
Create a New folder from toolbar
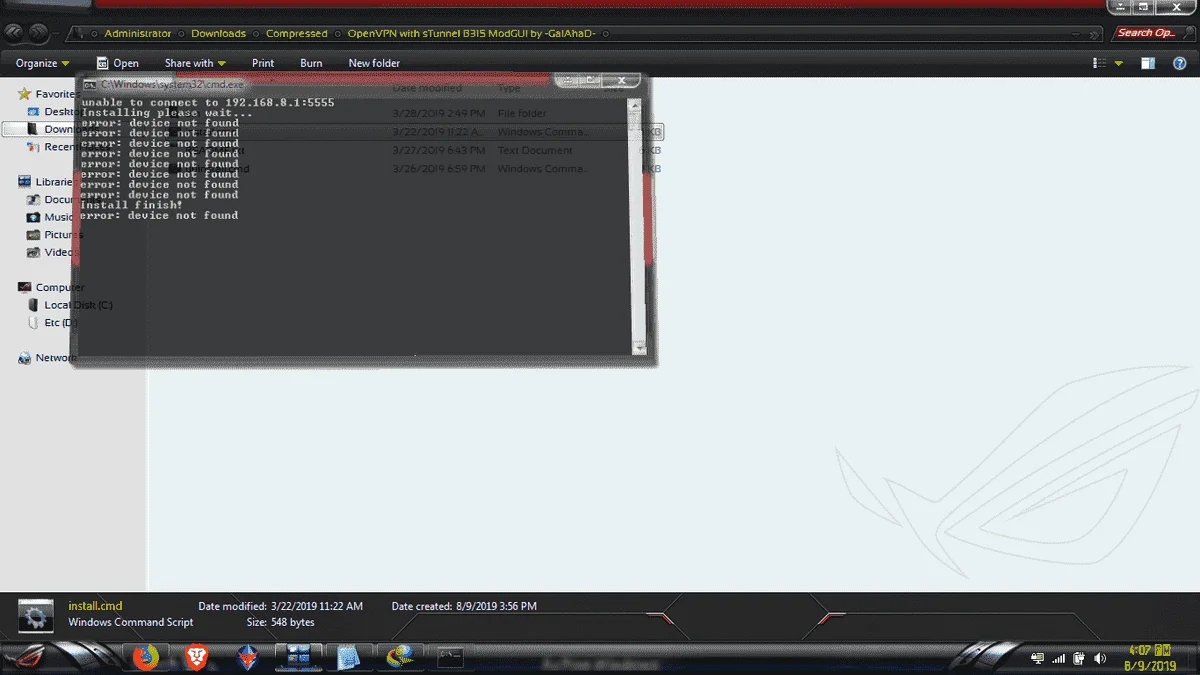(x=374, y=63)
